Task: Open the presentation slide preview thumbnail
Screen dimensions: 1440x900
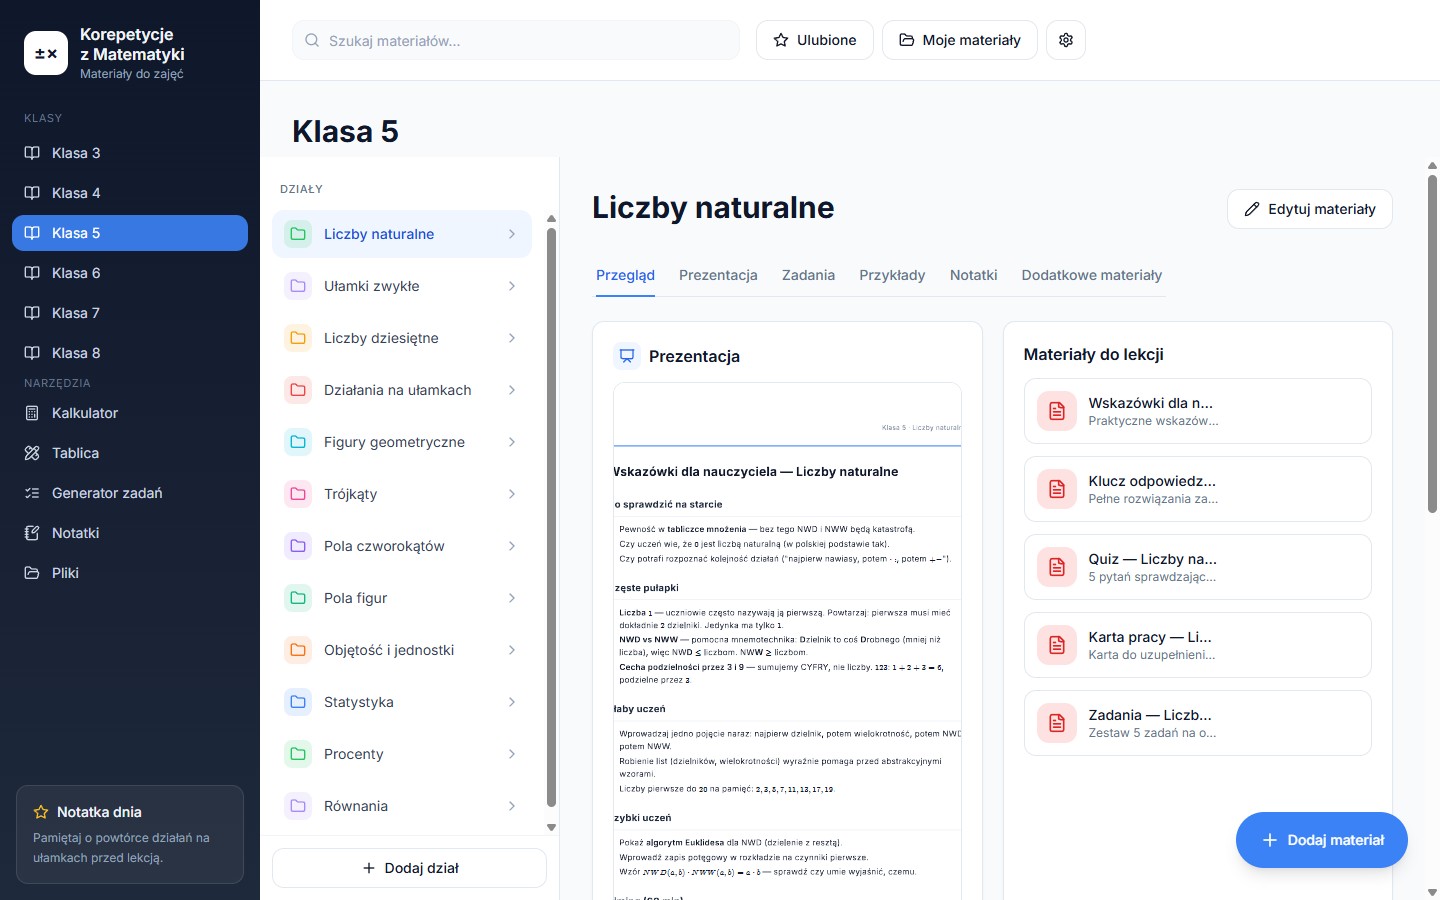Action: pos(787,640)
